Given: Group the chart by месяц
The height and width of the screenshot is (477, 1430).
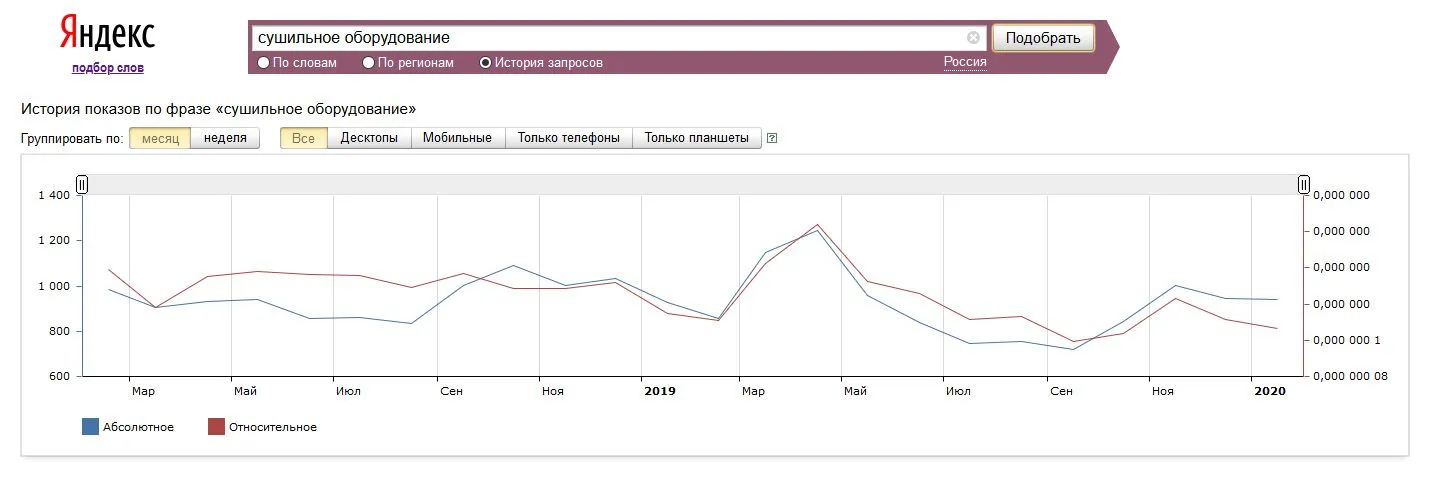Looking at the screenshot, I should [x=160, y=138].
